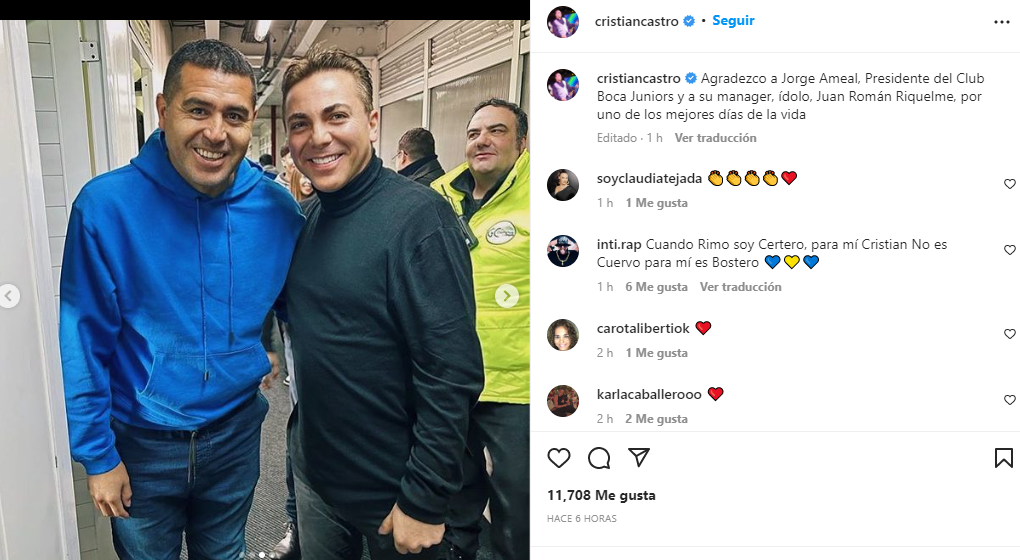Like carotalibertiok's comment heart
The image size is (1020, 560).
coord(1010,334)
